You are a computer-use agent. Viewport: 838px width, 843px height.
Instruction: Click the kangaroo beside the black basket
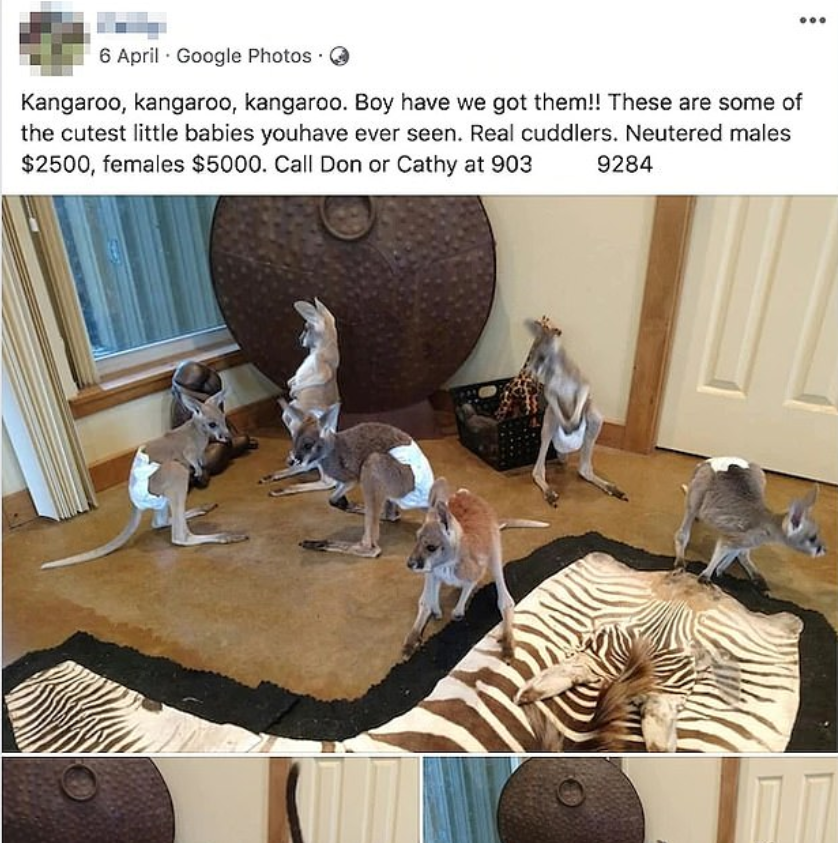point(570,411)
